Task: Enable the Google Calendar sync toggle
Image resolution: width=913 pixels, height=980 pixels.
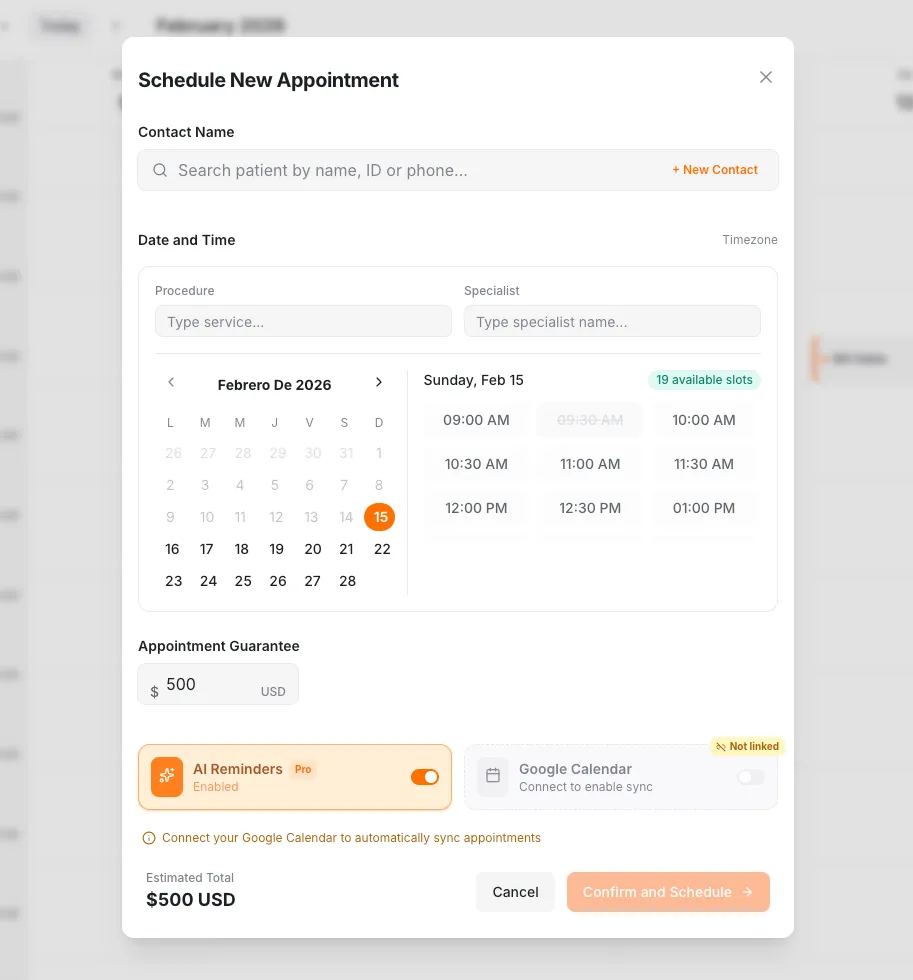Action: (750, 777)
